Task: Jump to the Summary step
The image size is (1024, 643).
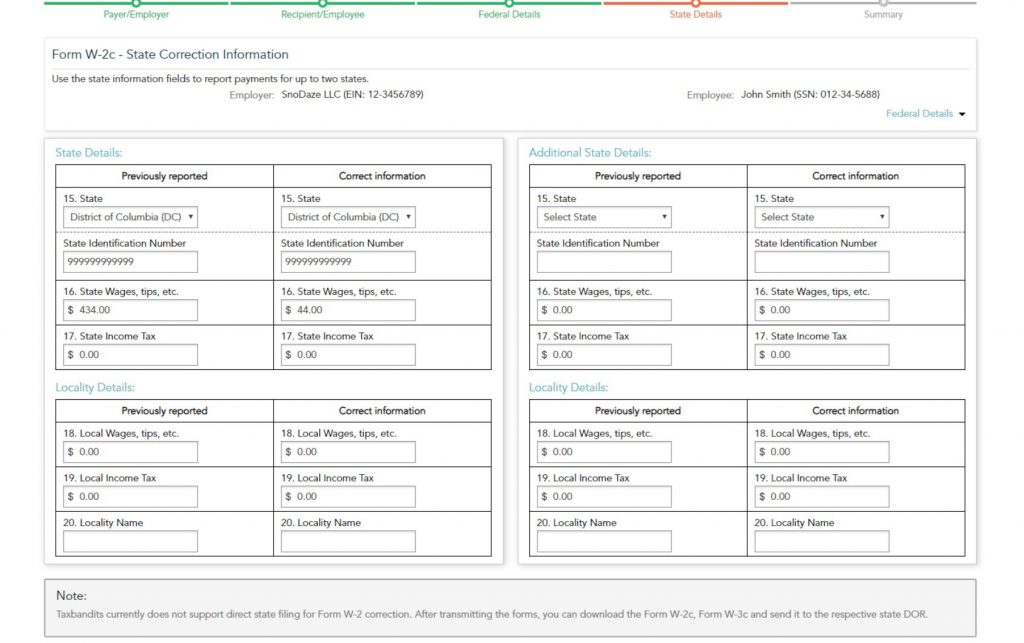Action: pyautogui.click(x=883, y=14)
